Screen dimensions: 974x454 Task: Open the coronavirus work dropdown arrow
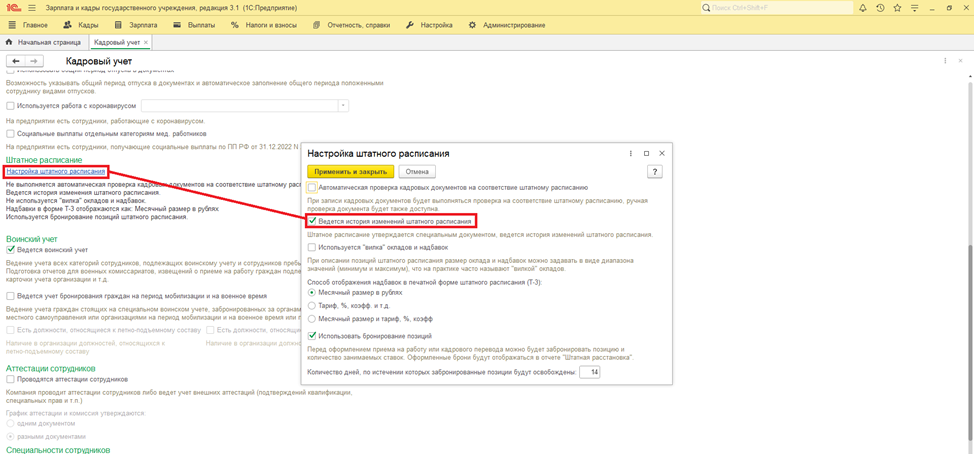click(x=342, y=106)
